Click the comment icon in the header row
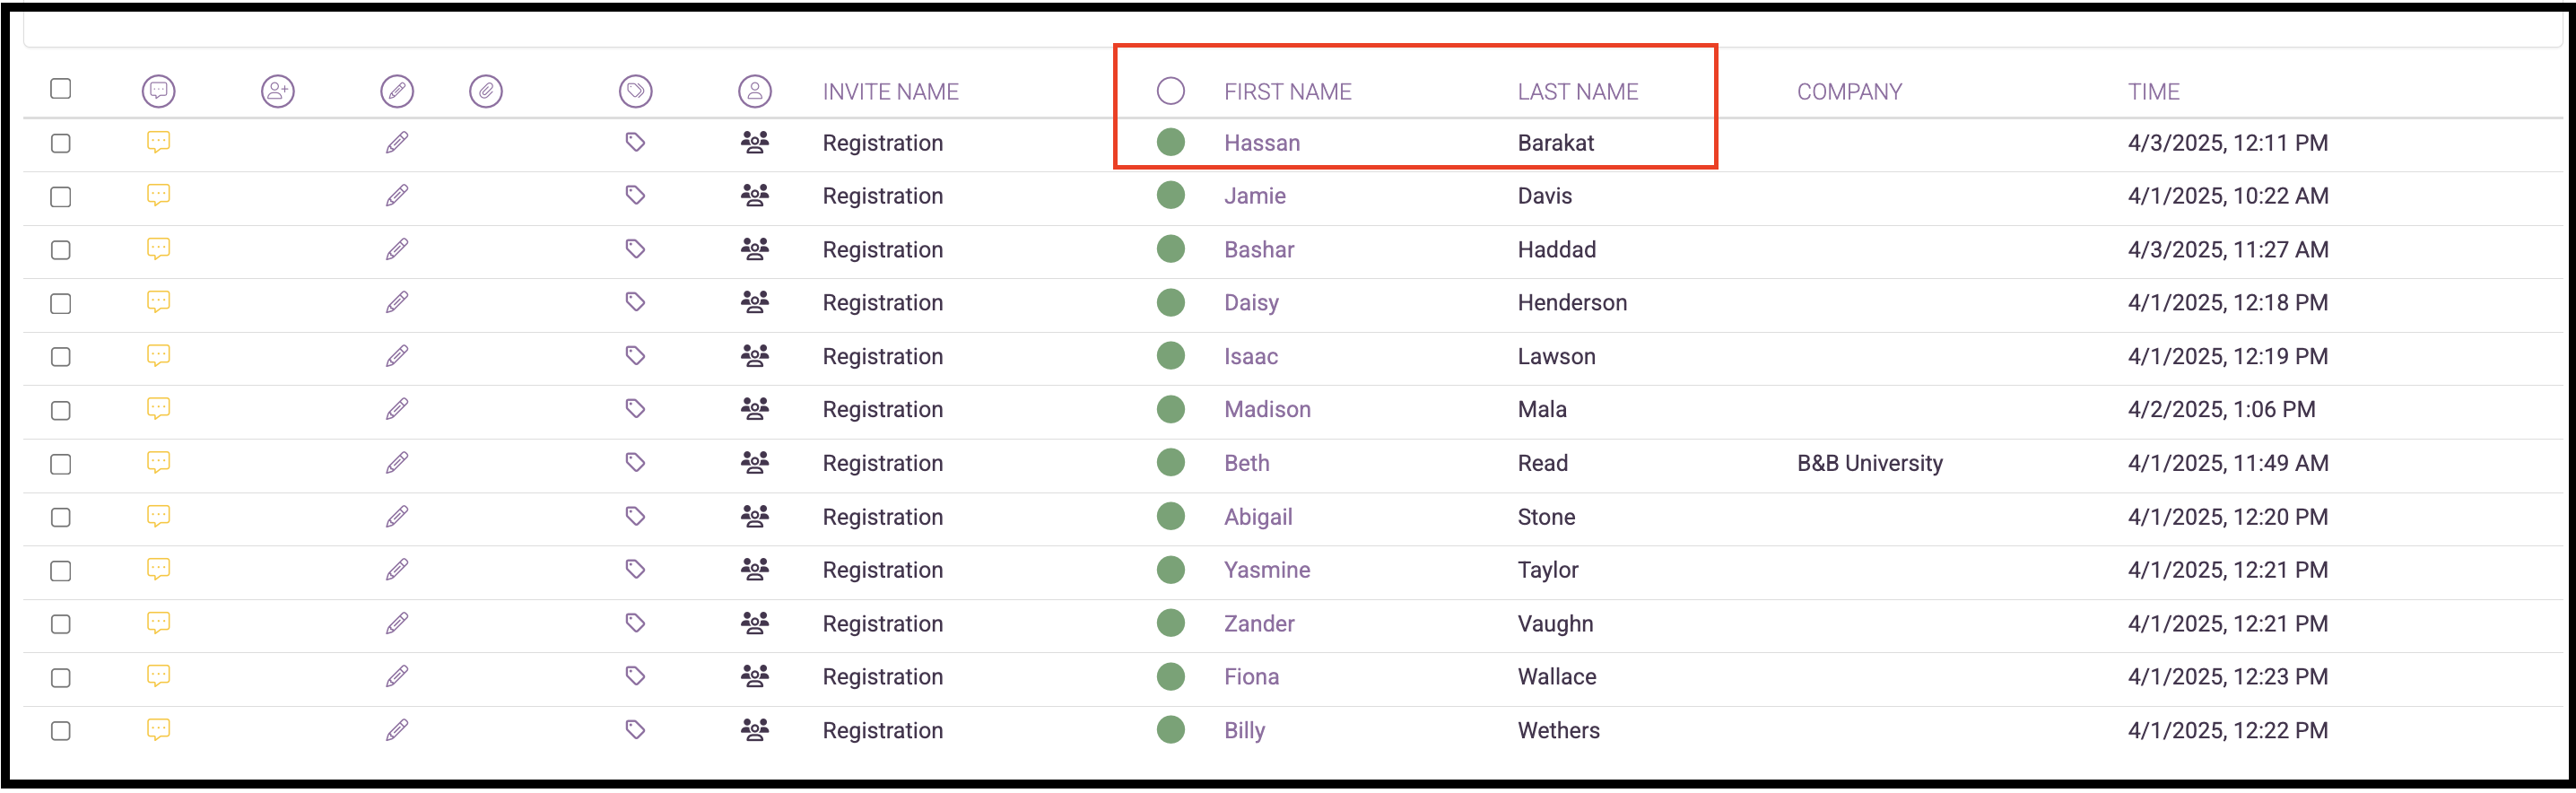The height and width of the screenshot is (793, 2576). [158, 91]
